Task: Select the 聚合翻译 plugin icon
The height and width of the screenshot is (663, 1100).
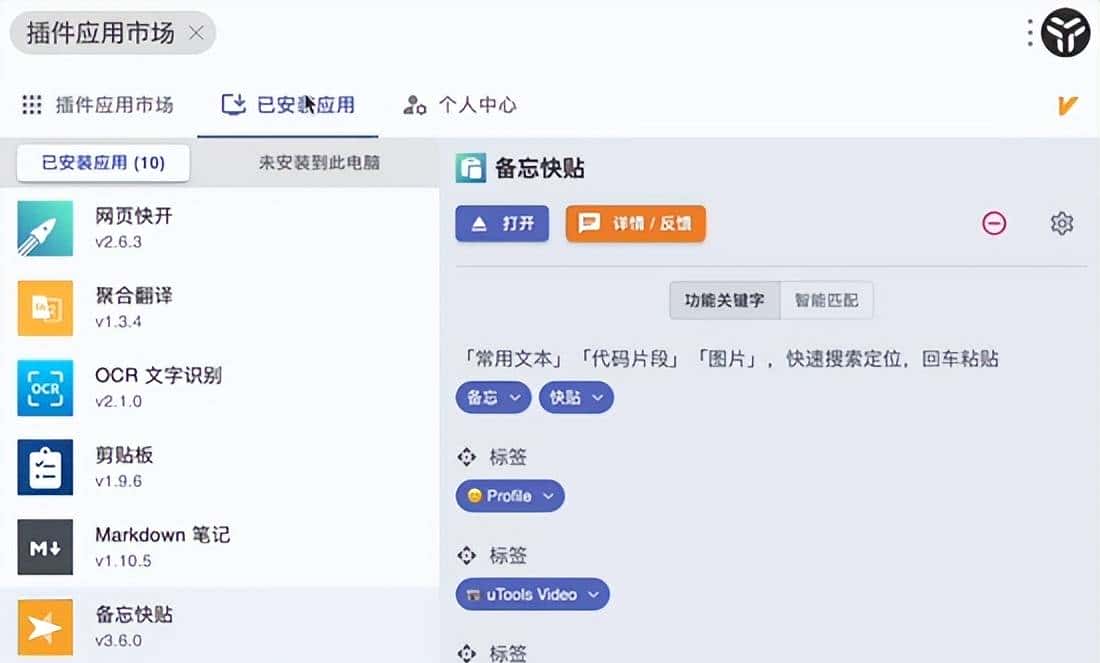Action: pyautogui.click(x=44, y=308)
